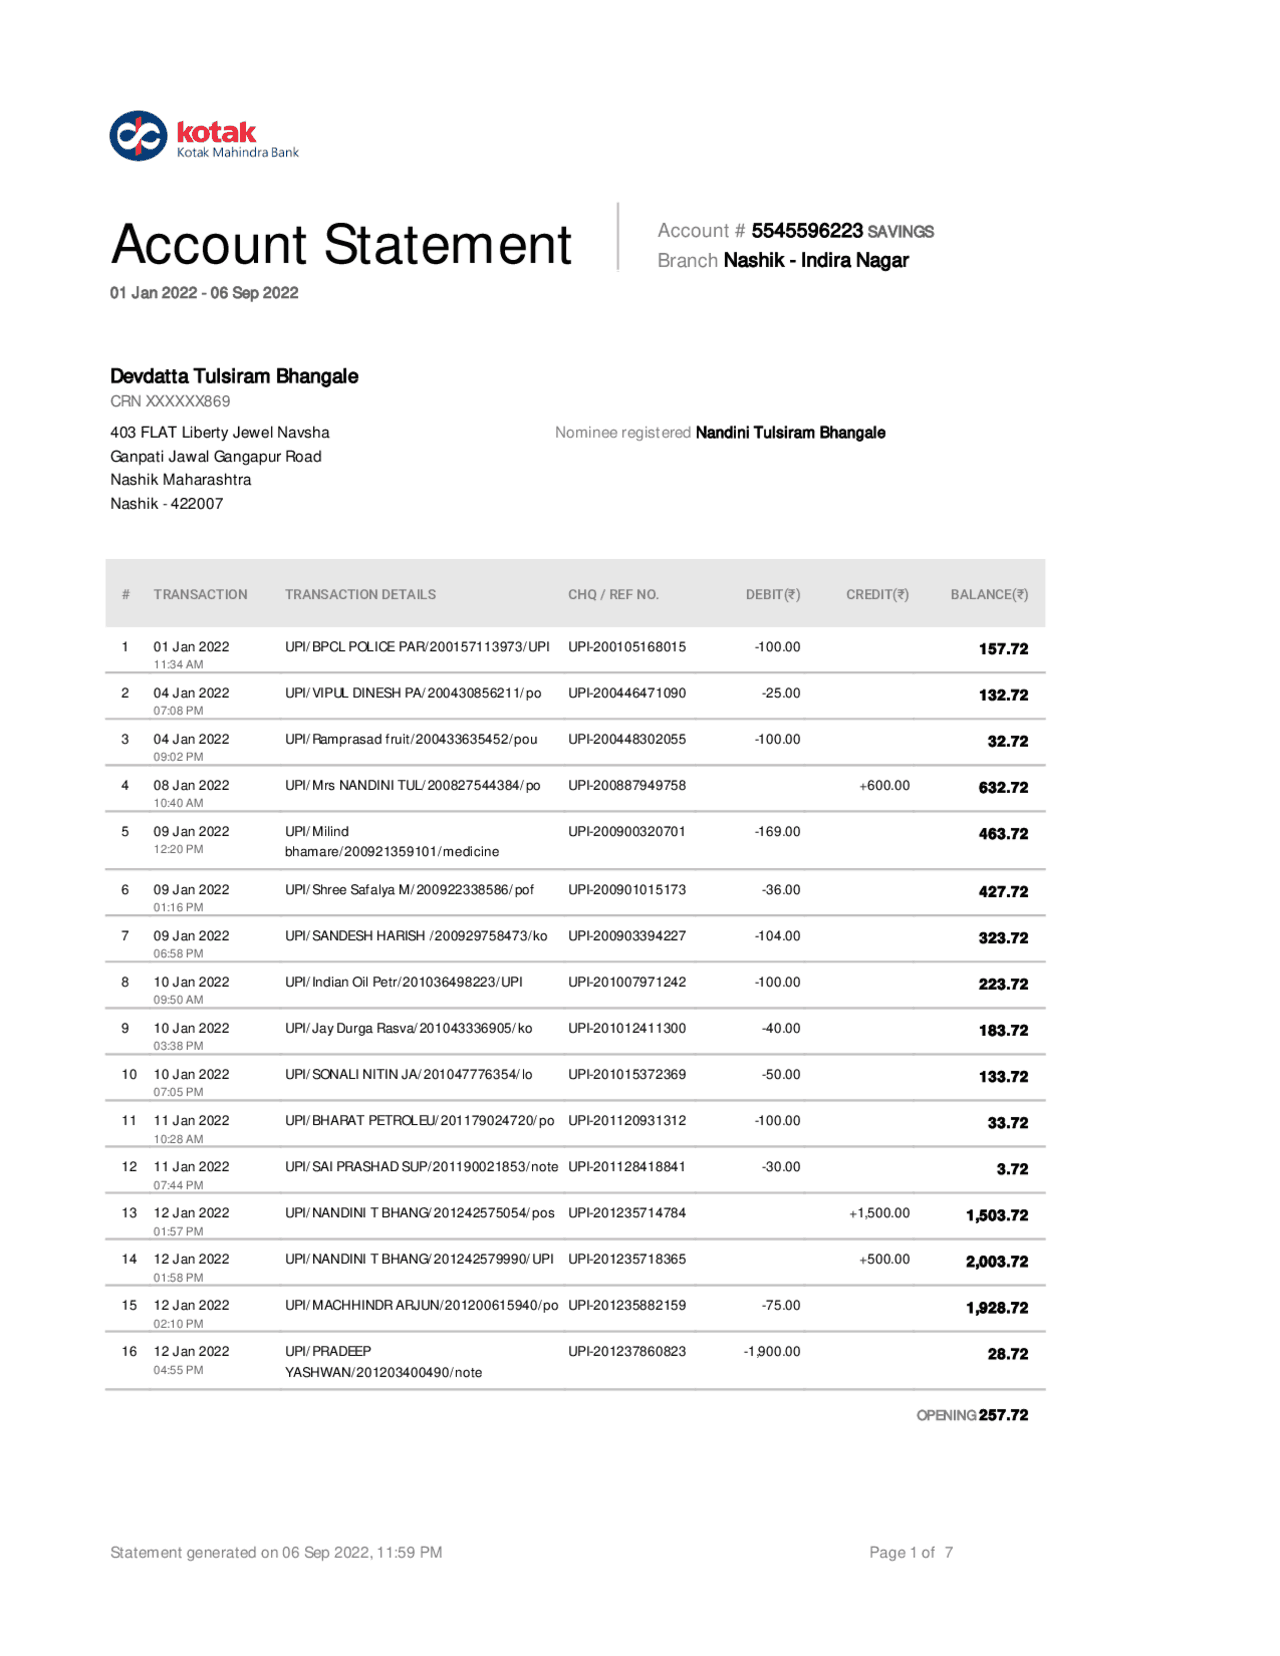
Task: Click nominee name Nandini Tulsiram Bhangale
Action: click(x=790, y=432)
